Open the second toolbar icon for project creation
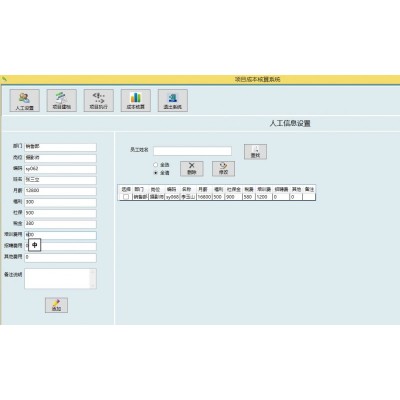This screenshot has width=400, height=400. point(62,100)
